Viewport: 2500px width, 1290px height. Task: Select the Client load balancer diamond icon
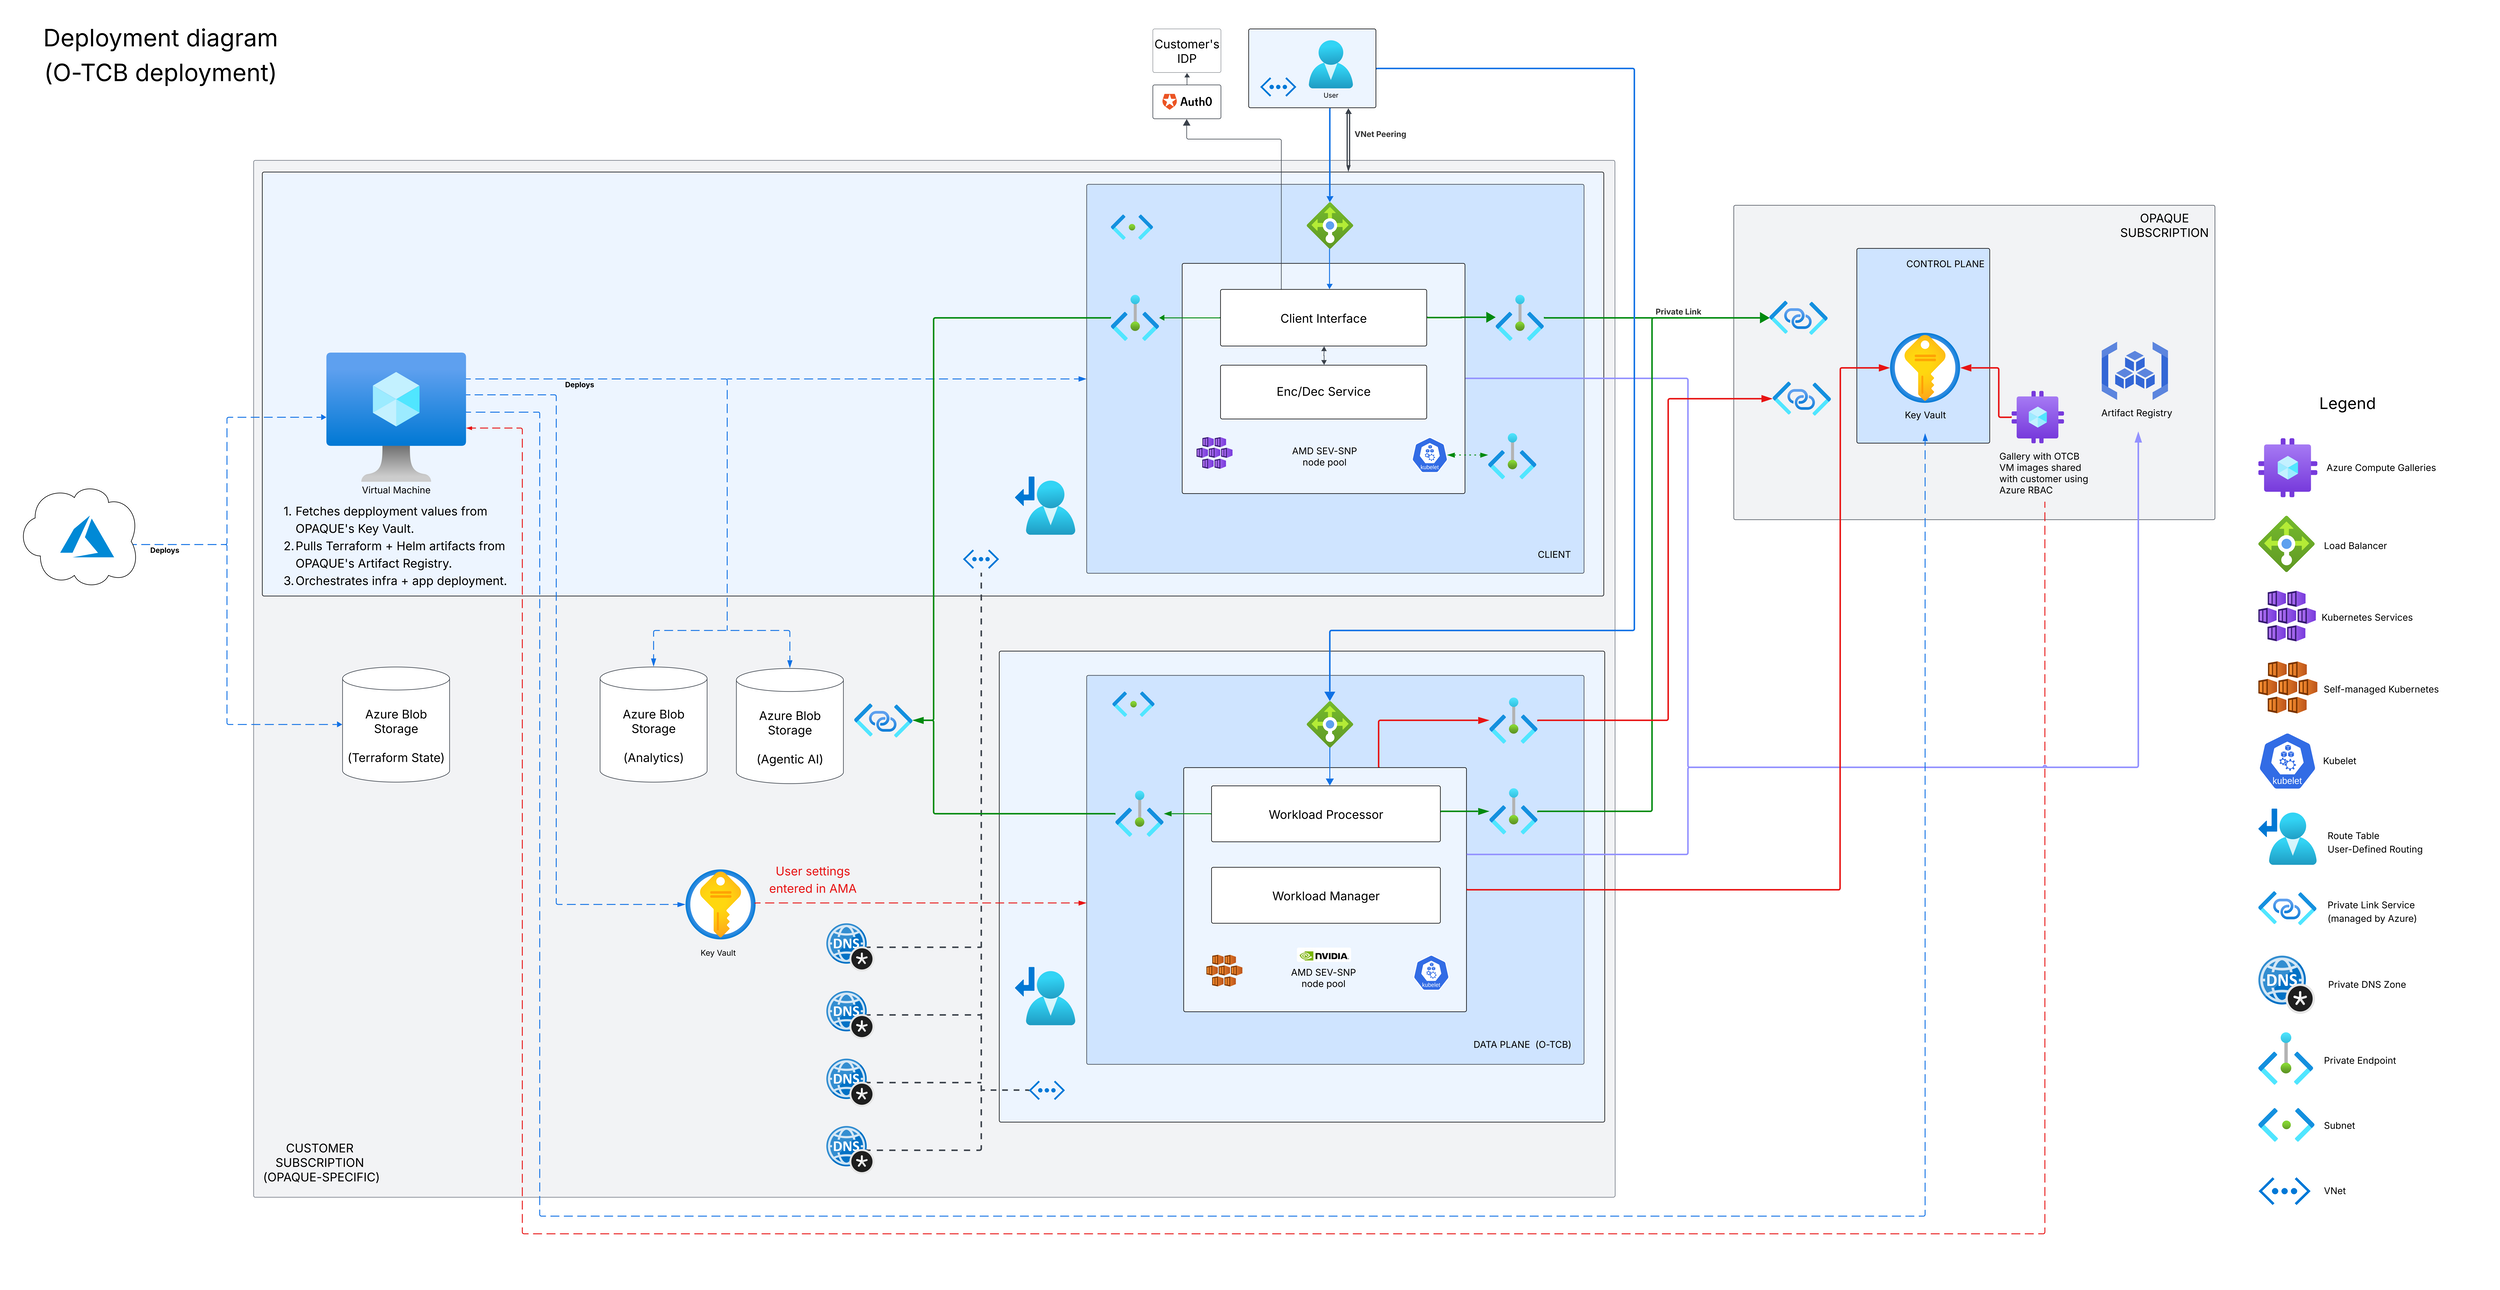tap(1329, 226)
